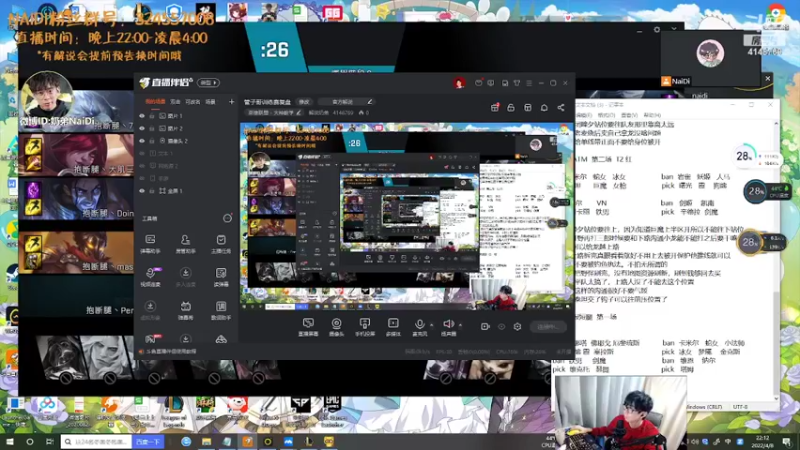Image resolution: width=800 pixels, height=450 pixels.
Task: Expand mode switch beside app logo
Action: click(209, 83)
